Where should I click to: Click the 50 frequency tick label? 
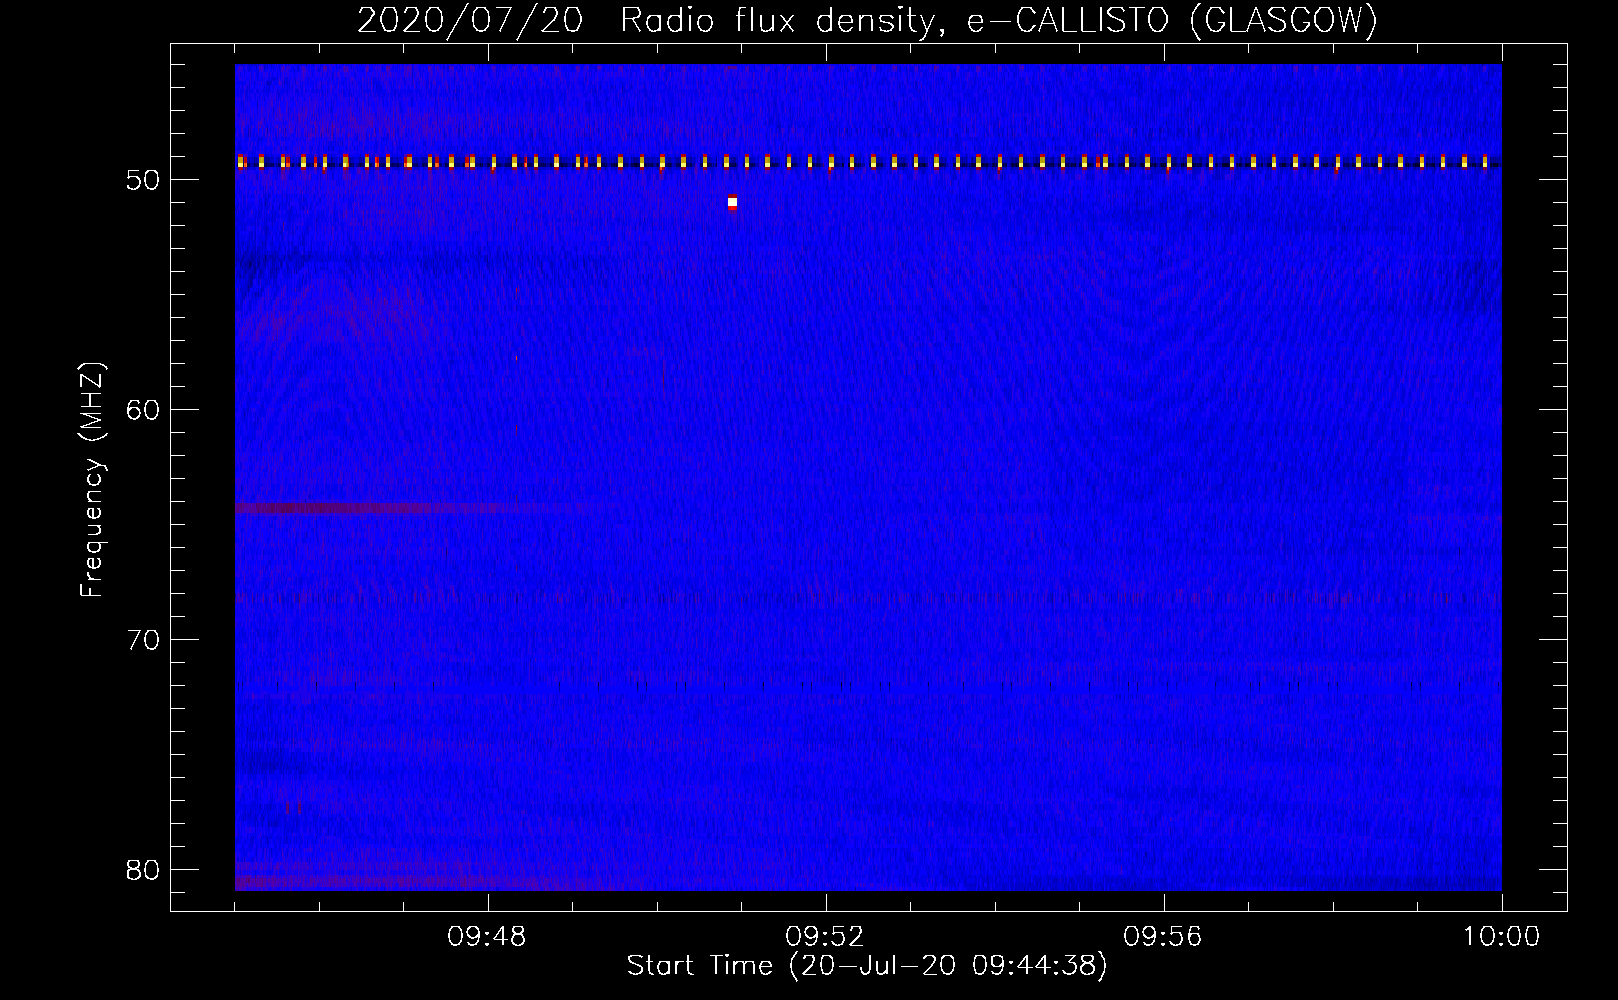click(x=144, y=180)
